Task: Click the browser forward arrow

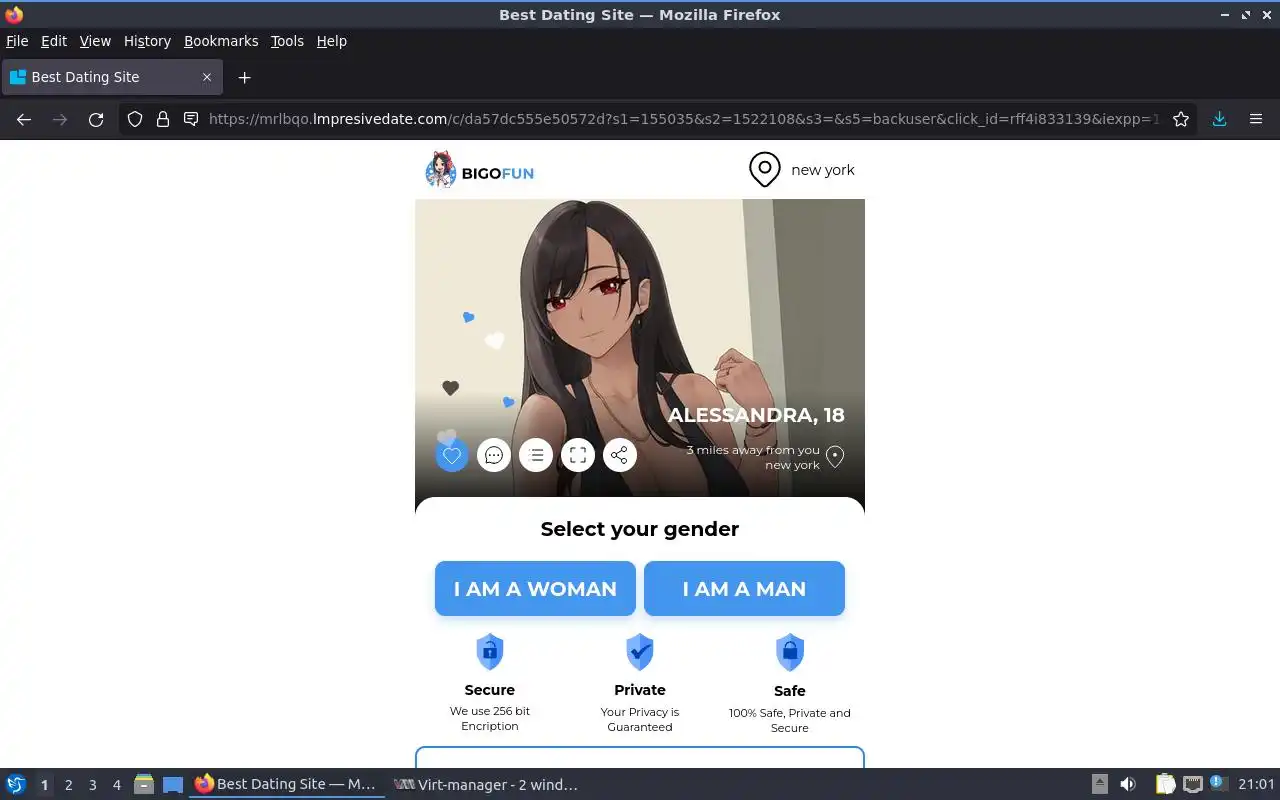Action: [60, 119]
